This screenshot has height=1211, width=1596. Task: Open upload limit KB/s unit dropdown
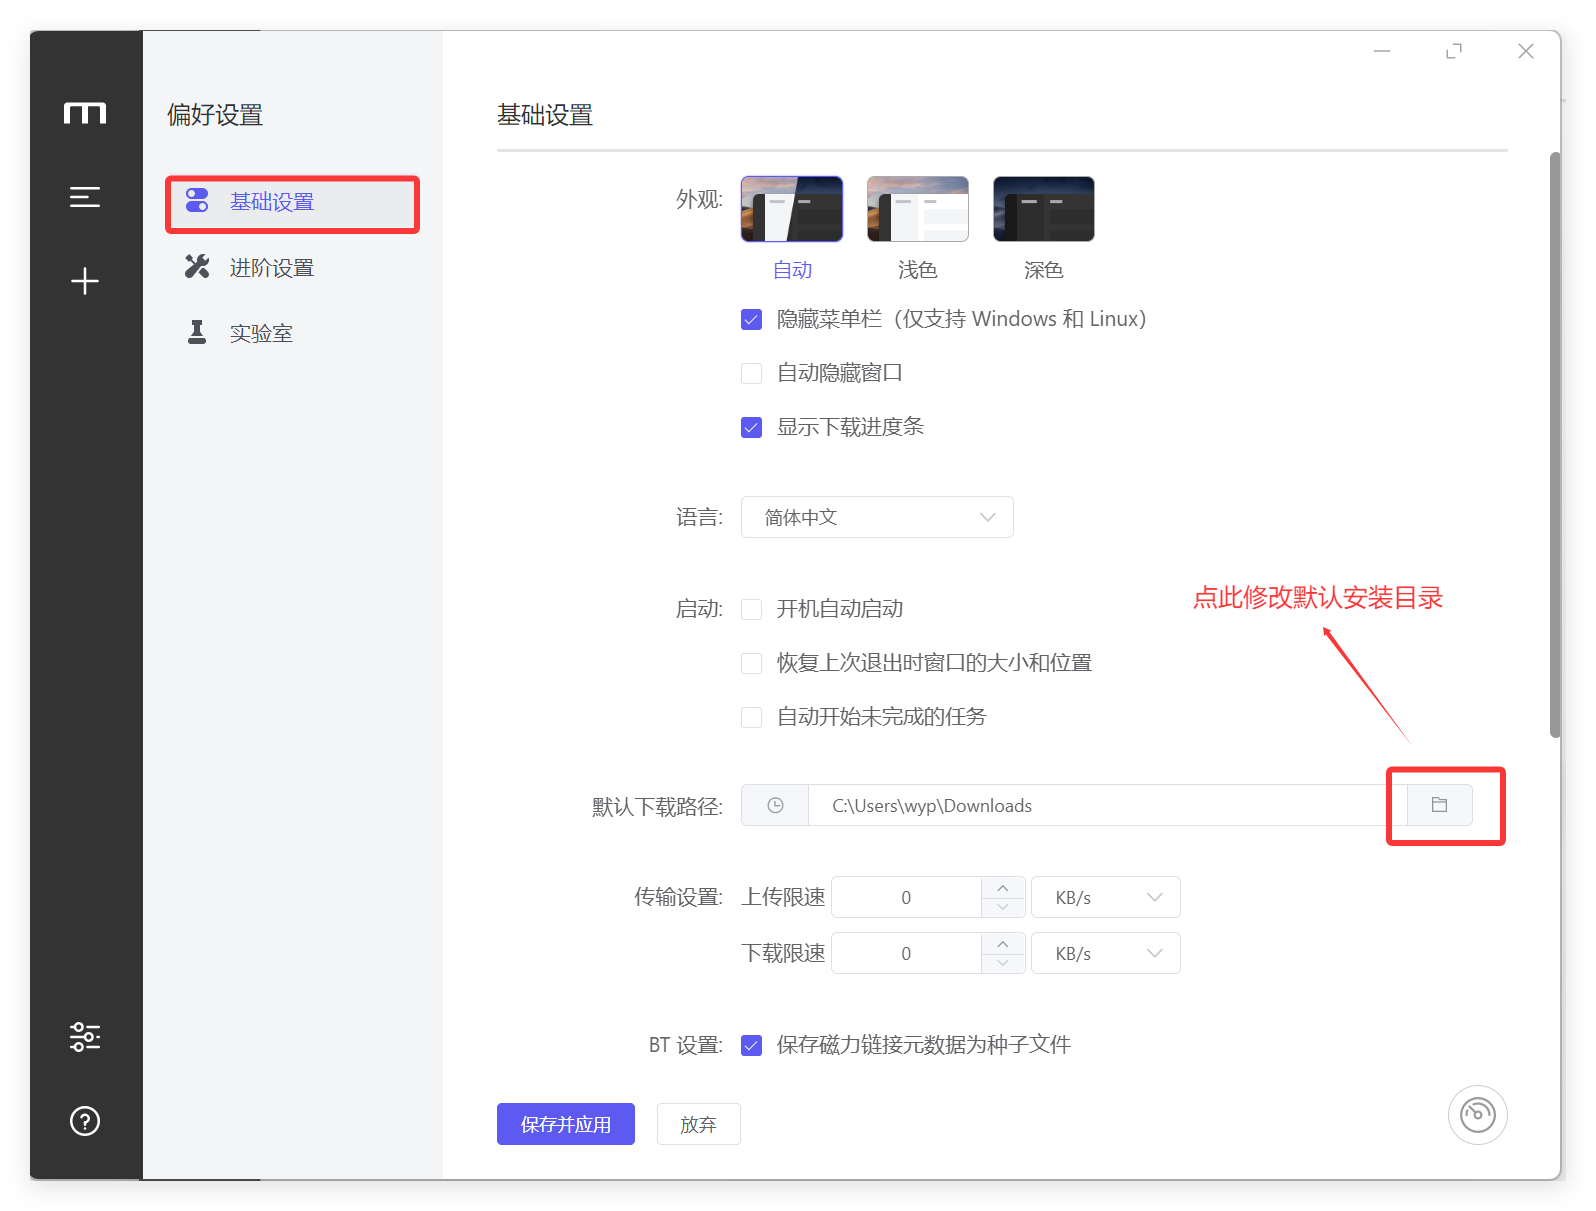[x=1106, y=897]
